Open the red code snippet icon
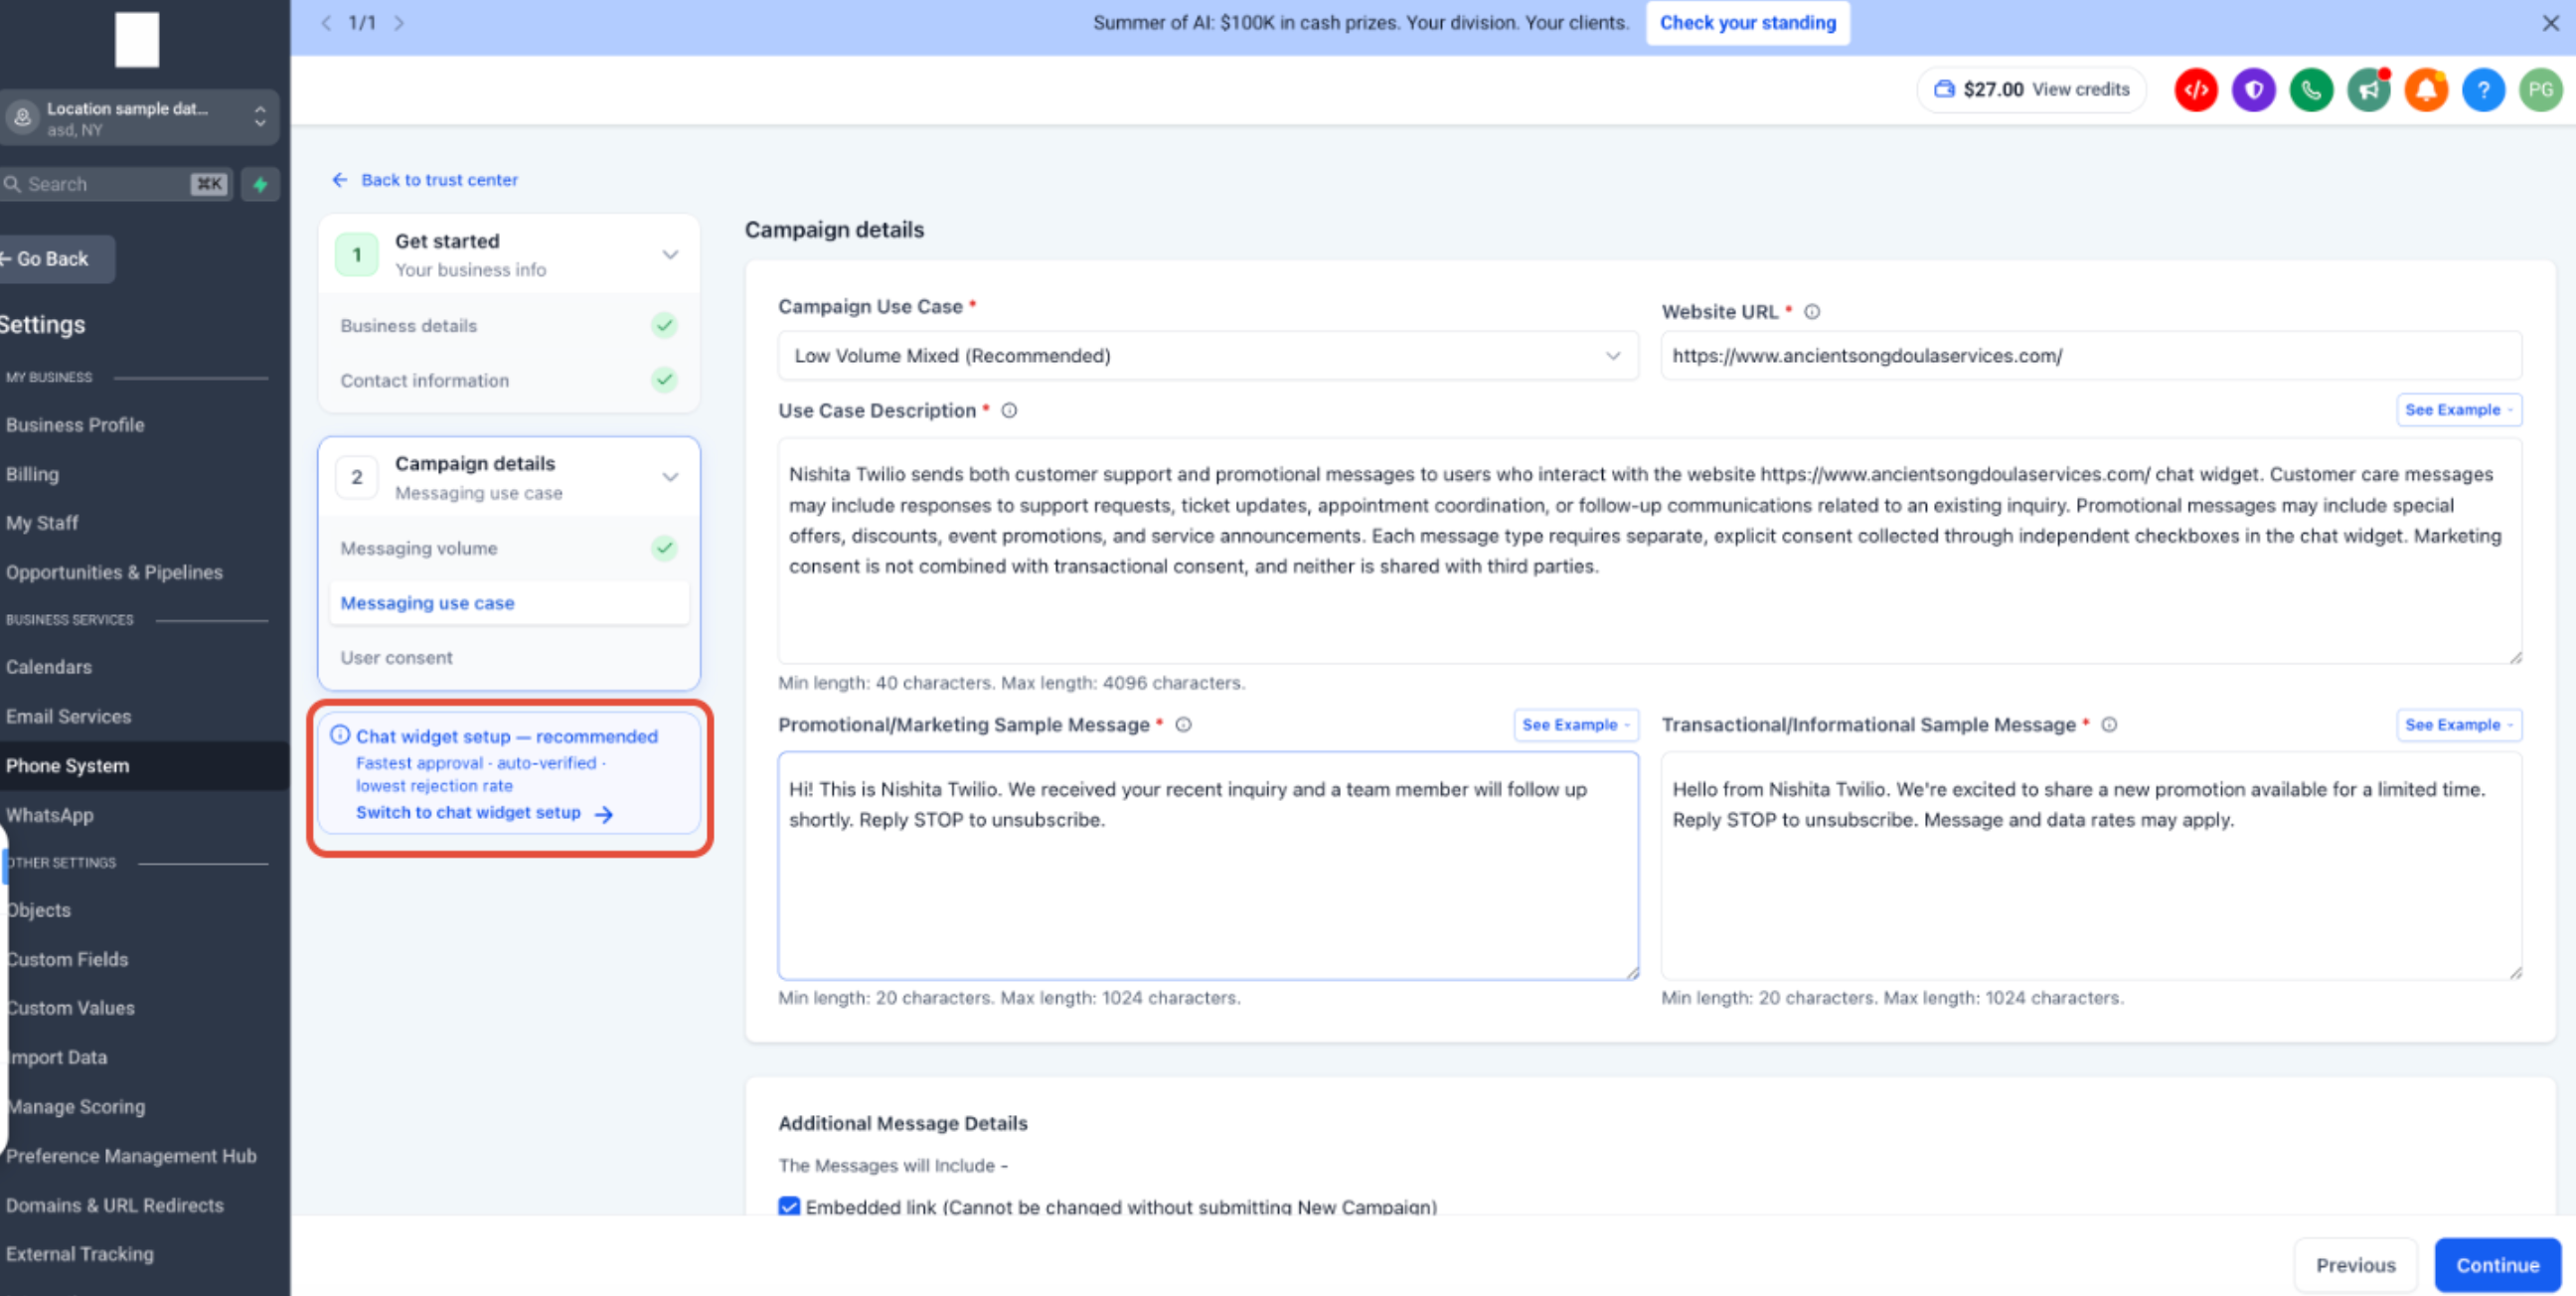The width and height of the screenshot is (2576, 1296). click(2196, 90)
